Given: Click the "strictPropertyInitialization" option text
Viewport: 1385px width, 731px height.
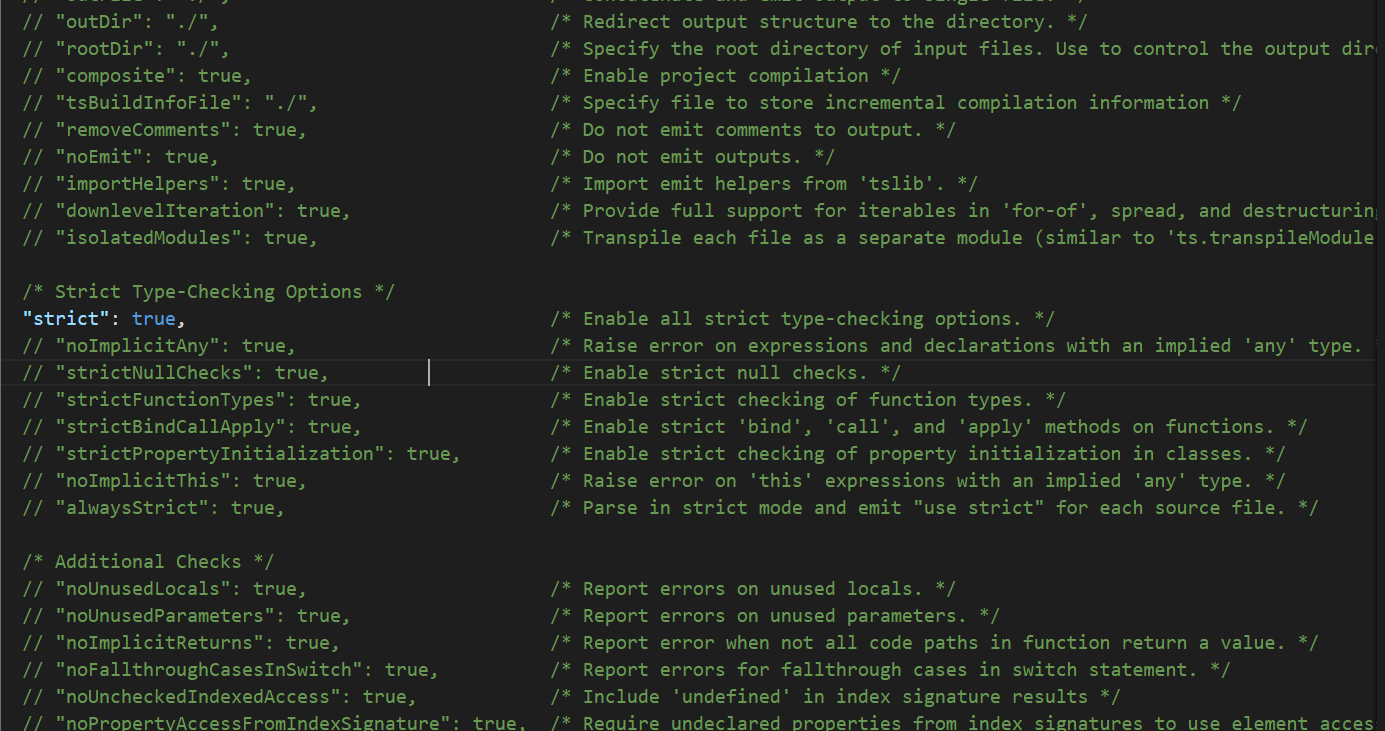Looking at the screenshot, I should click(242, 454).
